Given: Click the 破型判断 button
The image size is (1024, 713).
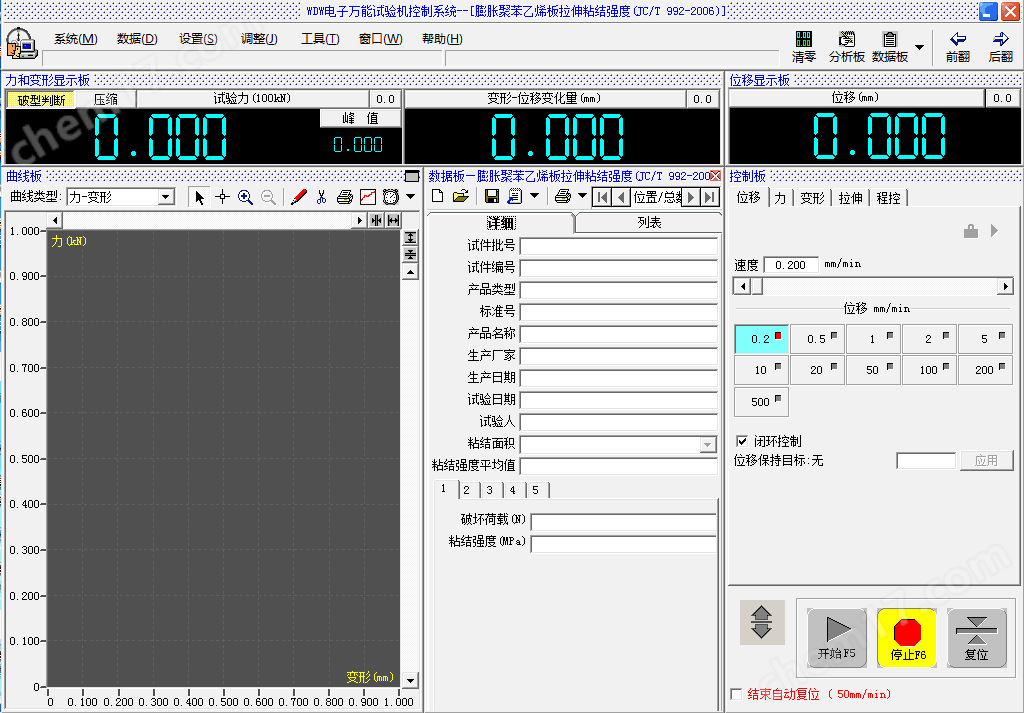Looking at the screenshot, I should click(41, 99).
